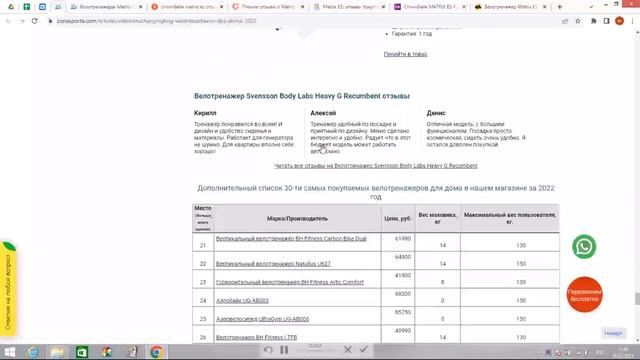Open BH Fitness Carbon Bike Dual link

tap(291, 238)
